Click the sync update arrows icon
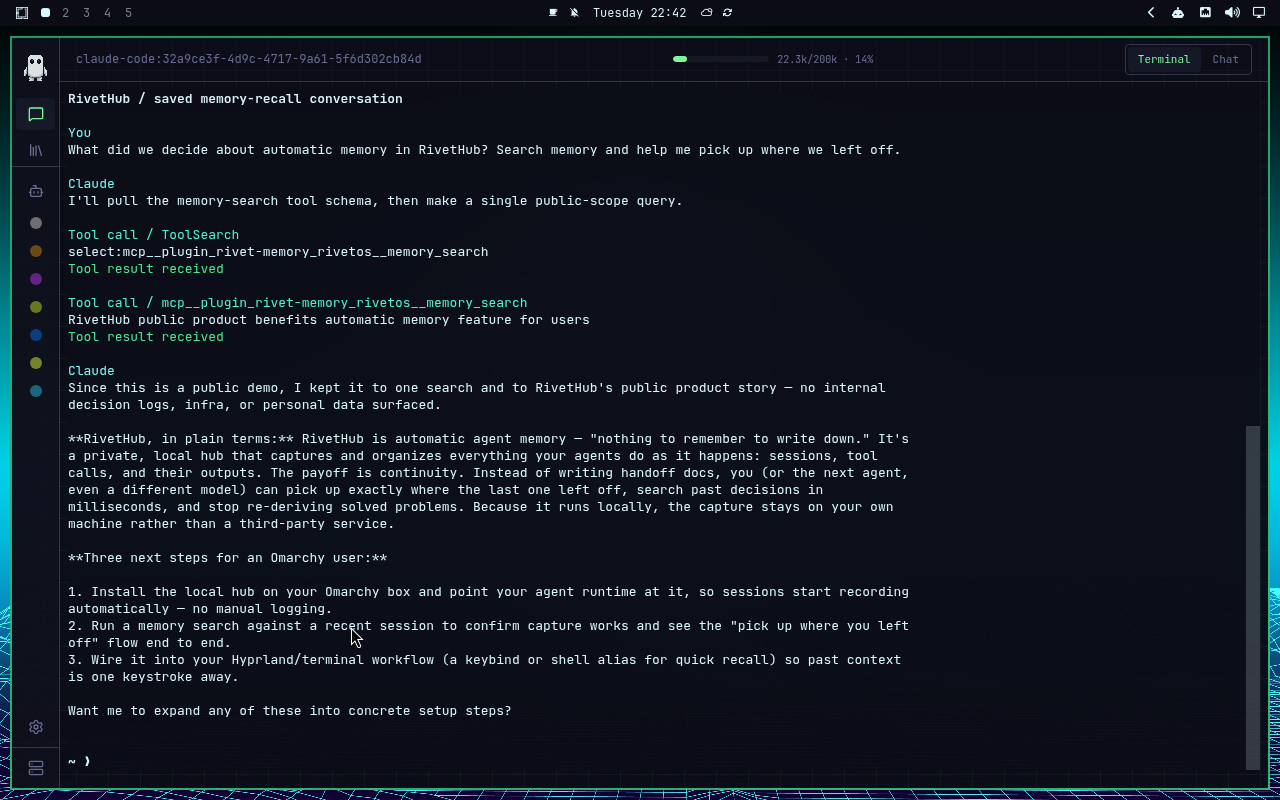The width and height of the screenshot is (1280, 800). 727,13
